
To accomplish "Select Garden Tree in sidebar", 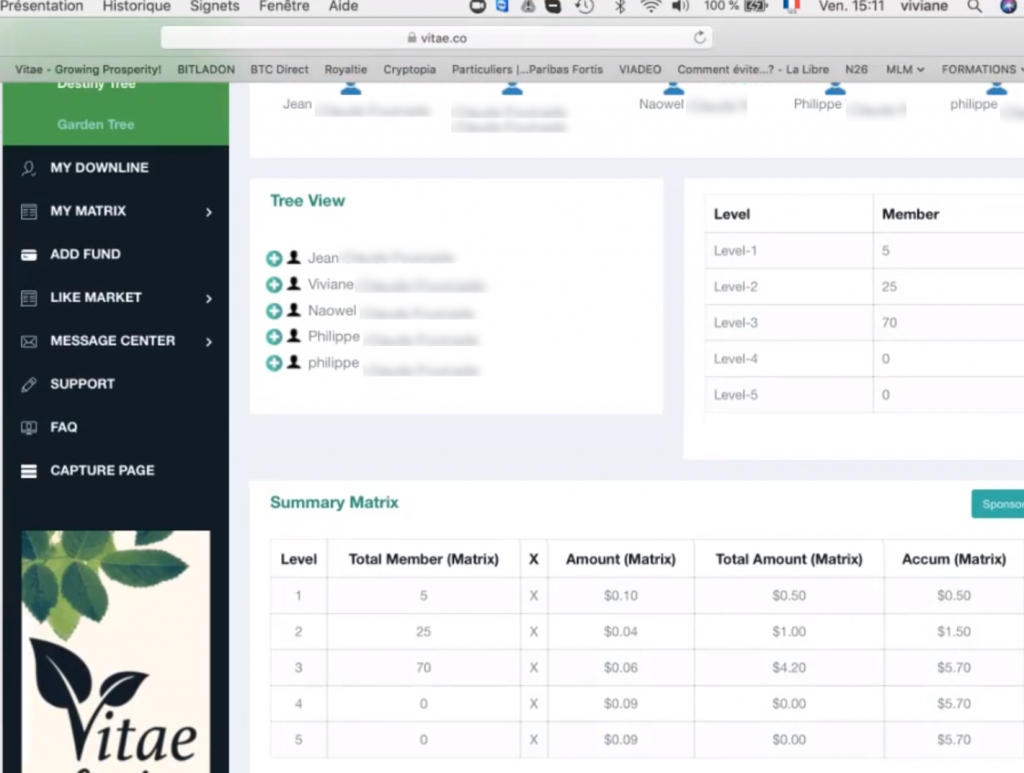I will (x=95, y=125).
